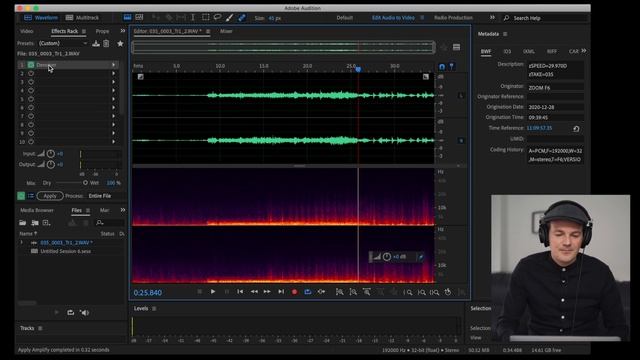Start recording with Record button
640x360 pixels.
click(294, 292)
